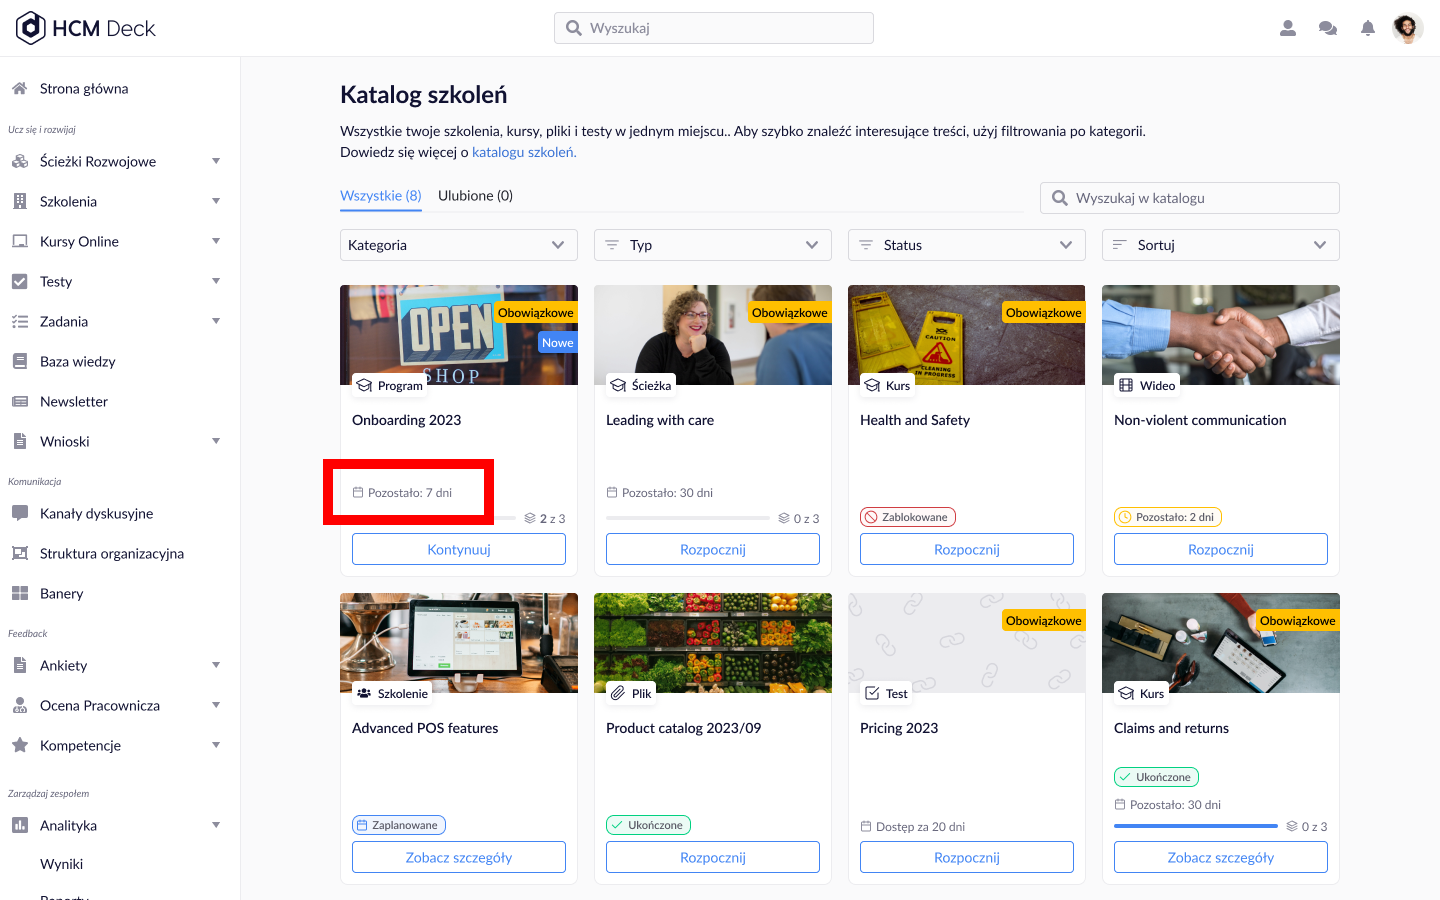This screenshot has height=900, width=1440.
Task: Click the magnifier icon in top search bar
Action: (x=574, y=28)
